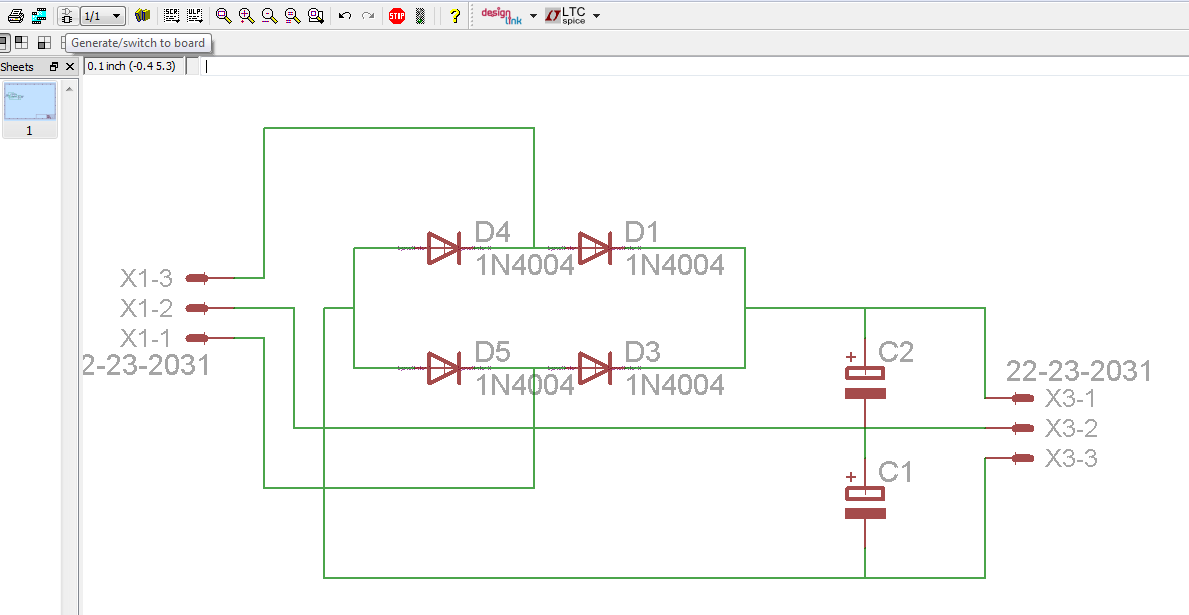Open the Print dialog icon
1189x615 pixels.
point(15,15)
